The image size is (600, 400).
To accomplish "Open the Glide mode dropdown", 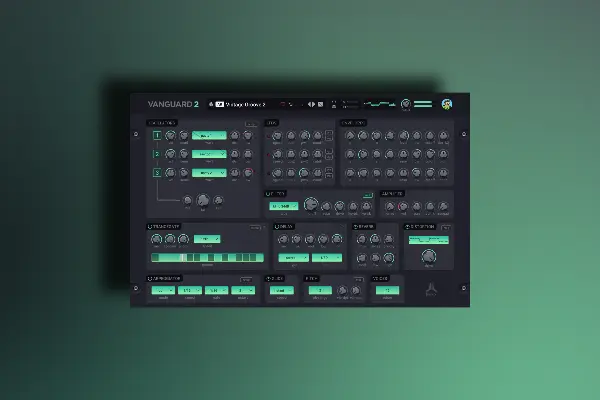I will coord(282,291).
